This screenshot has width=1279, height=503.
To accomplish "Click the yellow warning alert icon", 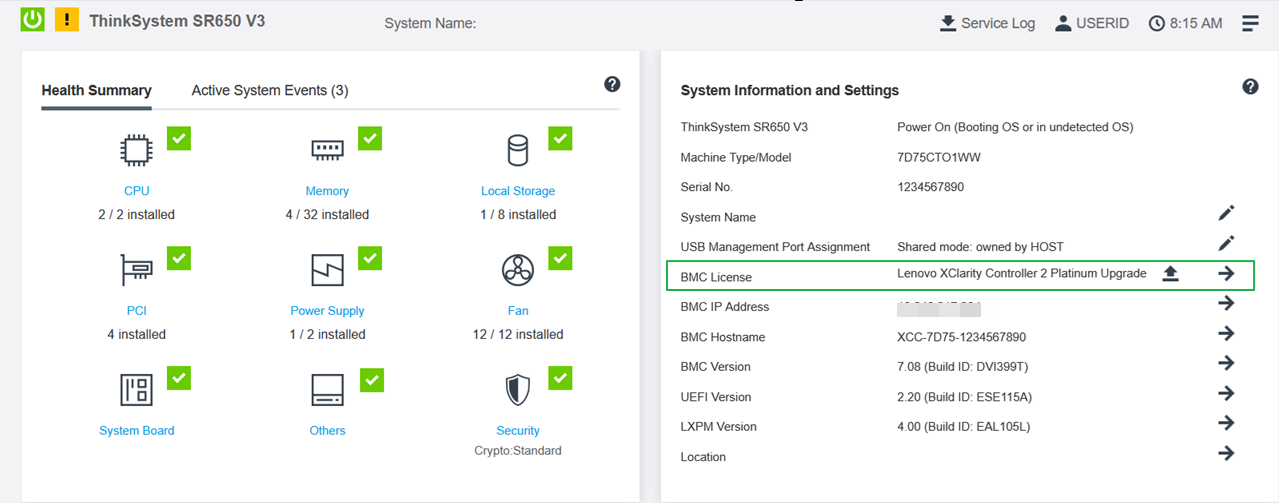I will pos(67,19).
